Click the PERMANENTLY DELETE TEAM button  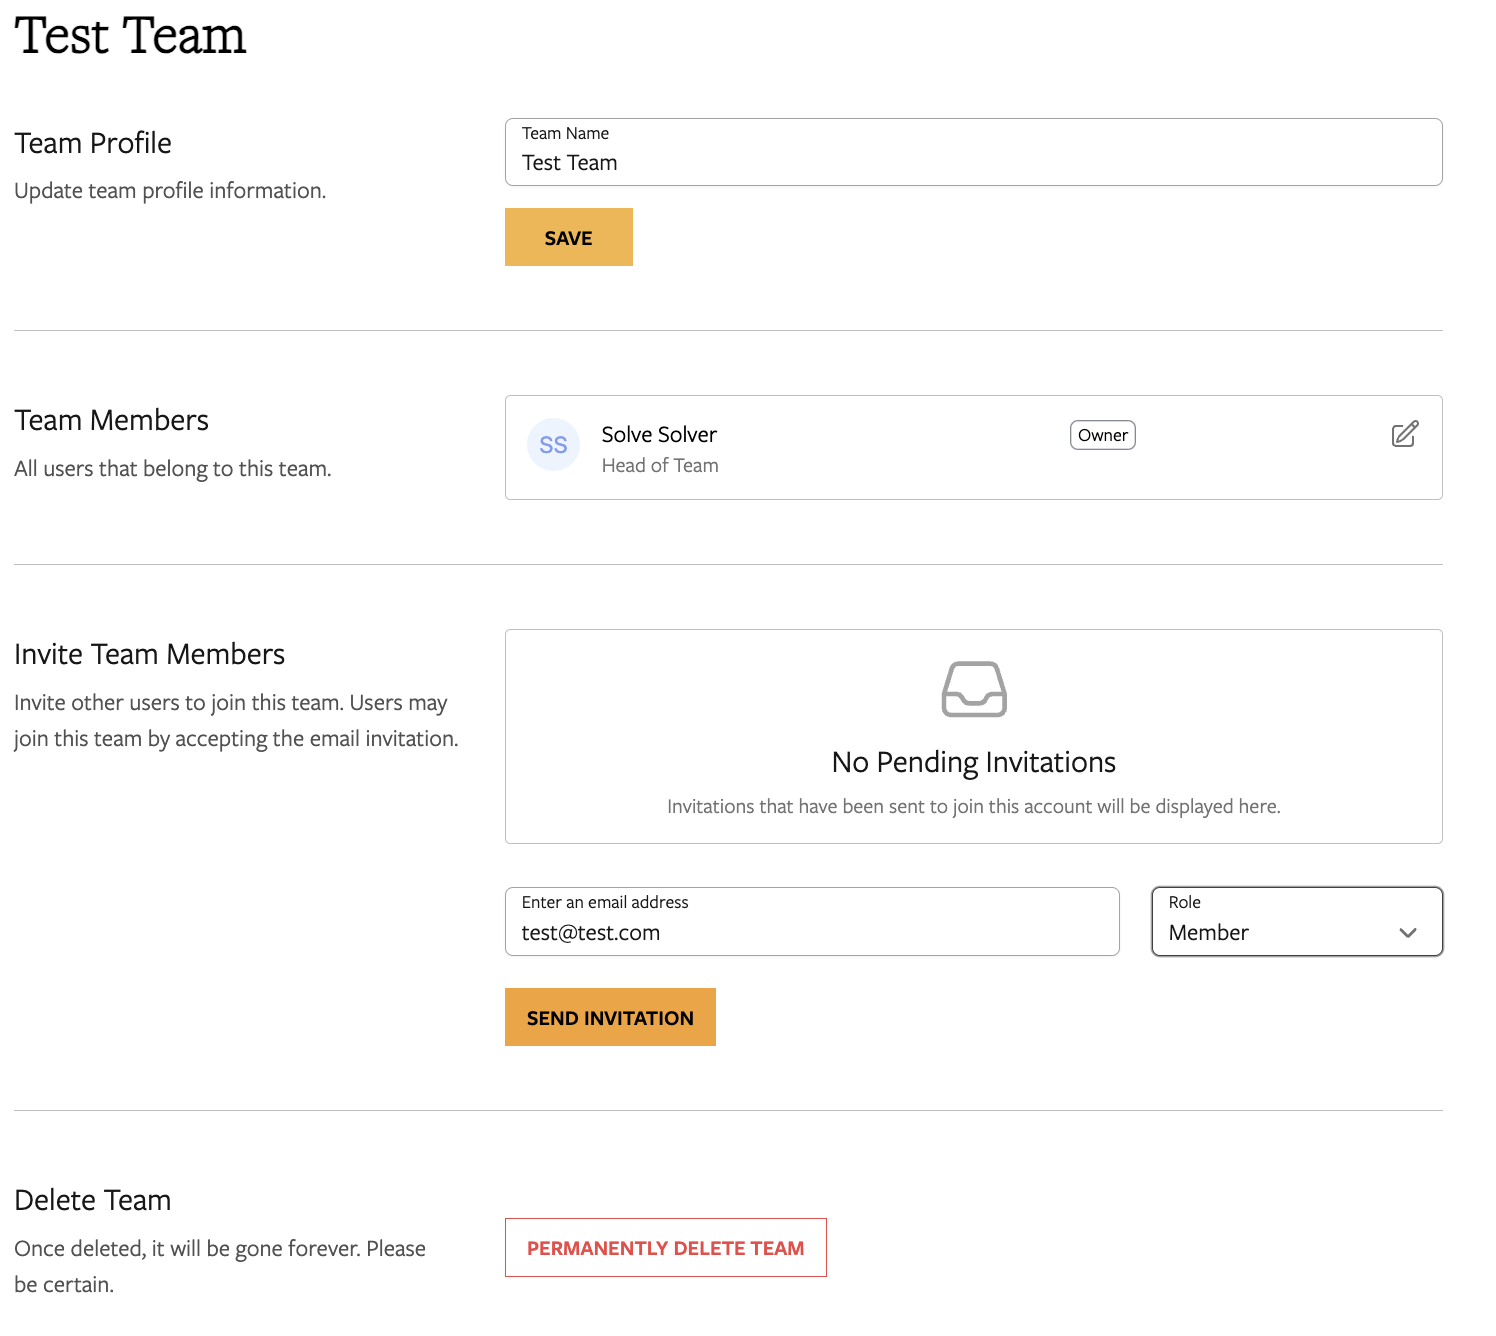[x=665, y=1248]
